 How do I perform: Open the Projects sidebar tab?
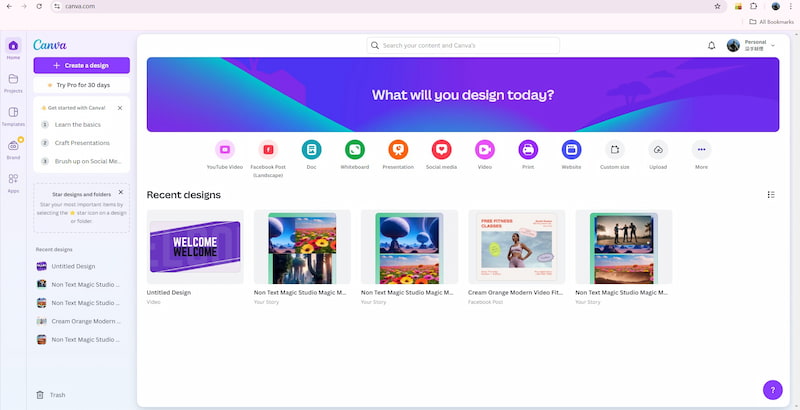coord(13,82)
